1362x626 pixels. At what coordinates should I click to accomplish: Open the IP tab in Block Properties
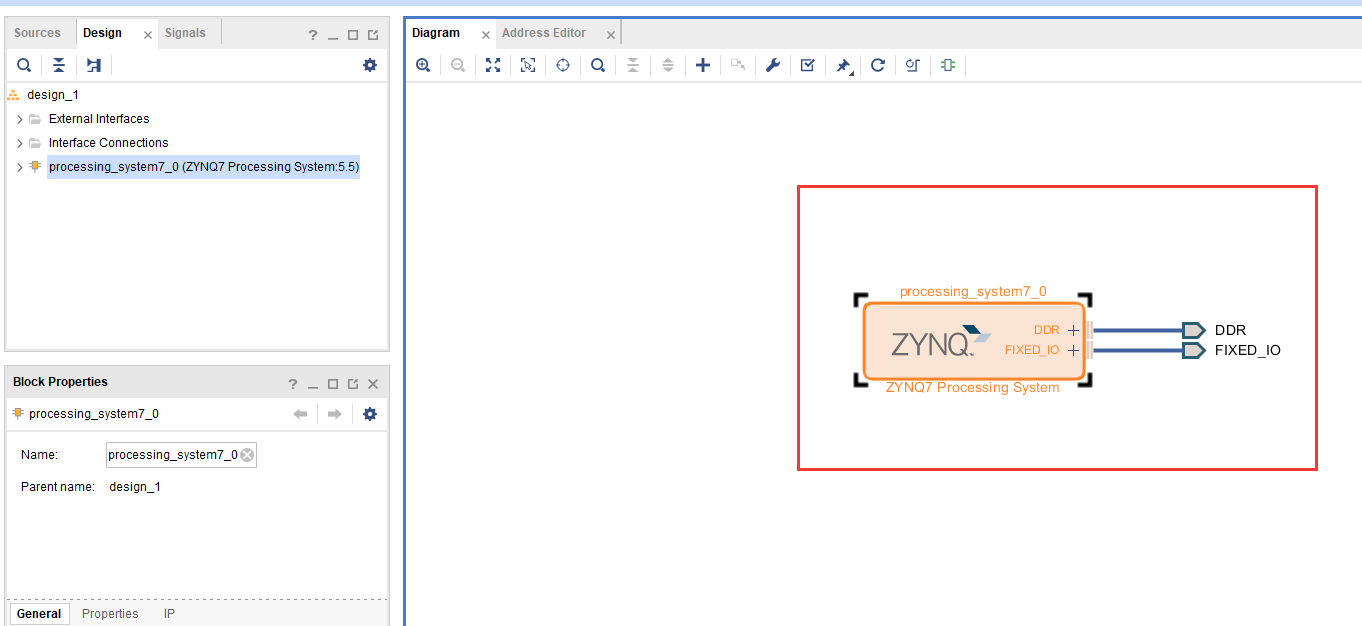169,614
